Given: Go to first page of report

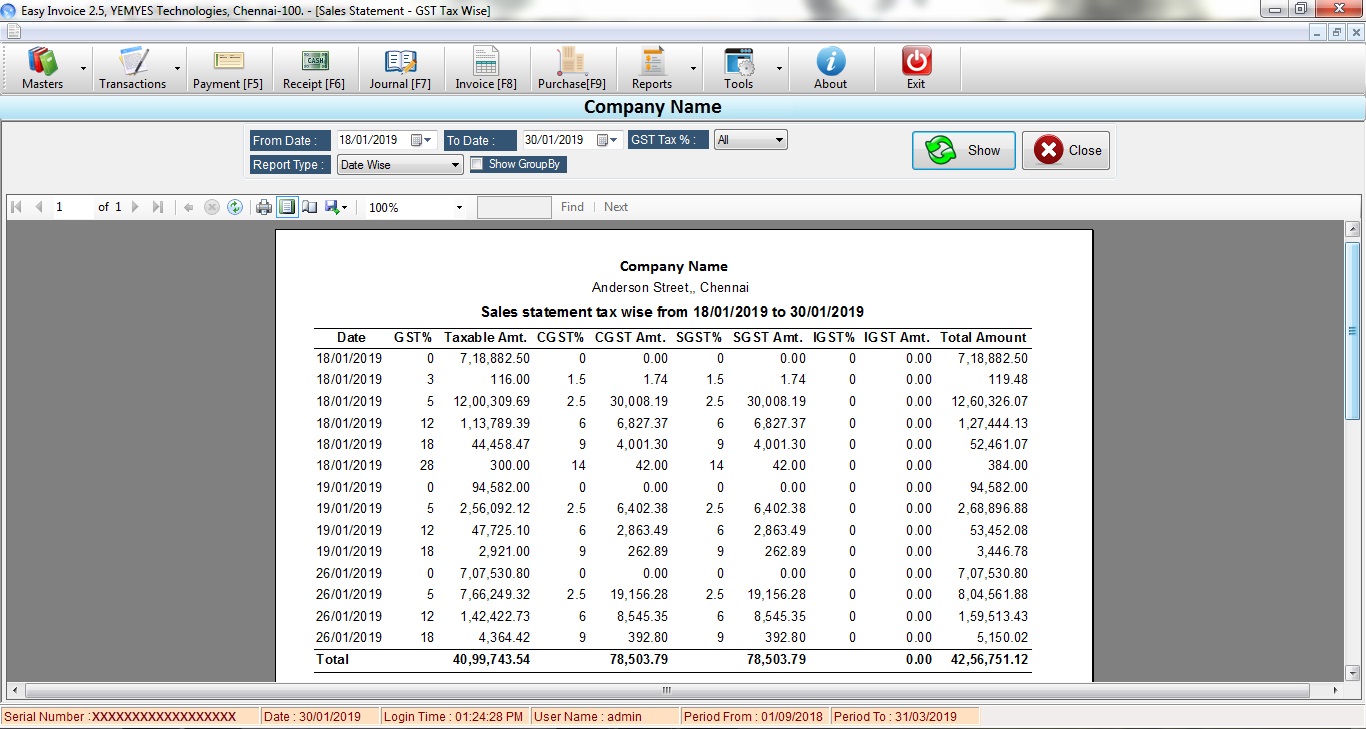Looking at the screenshot, I should point(17,207).
